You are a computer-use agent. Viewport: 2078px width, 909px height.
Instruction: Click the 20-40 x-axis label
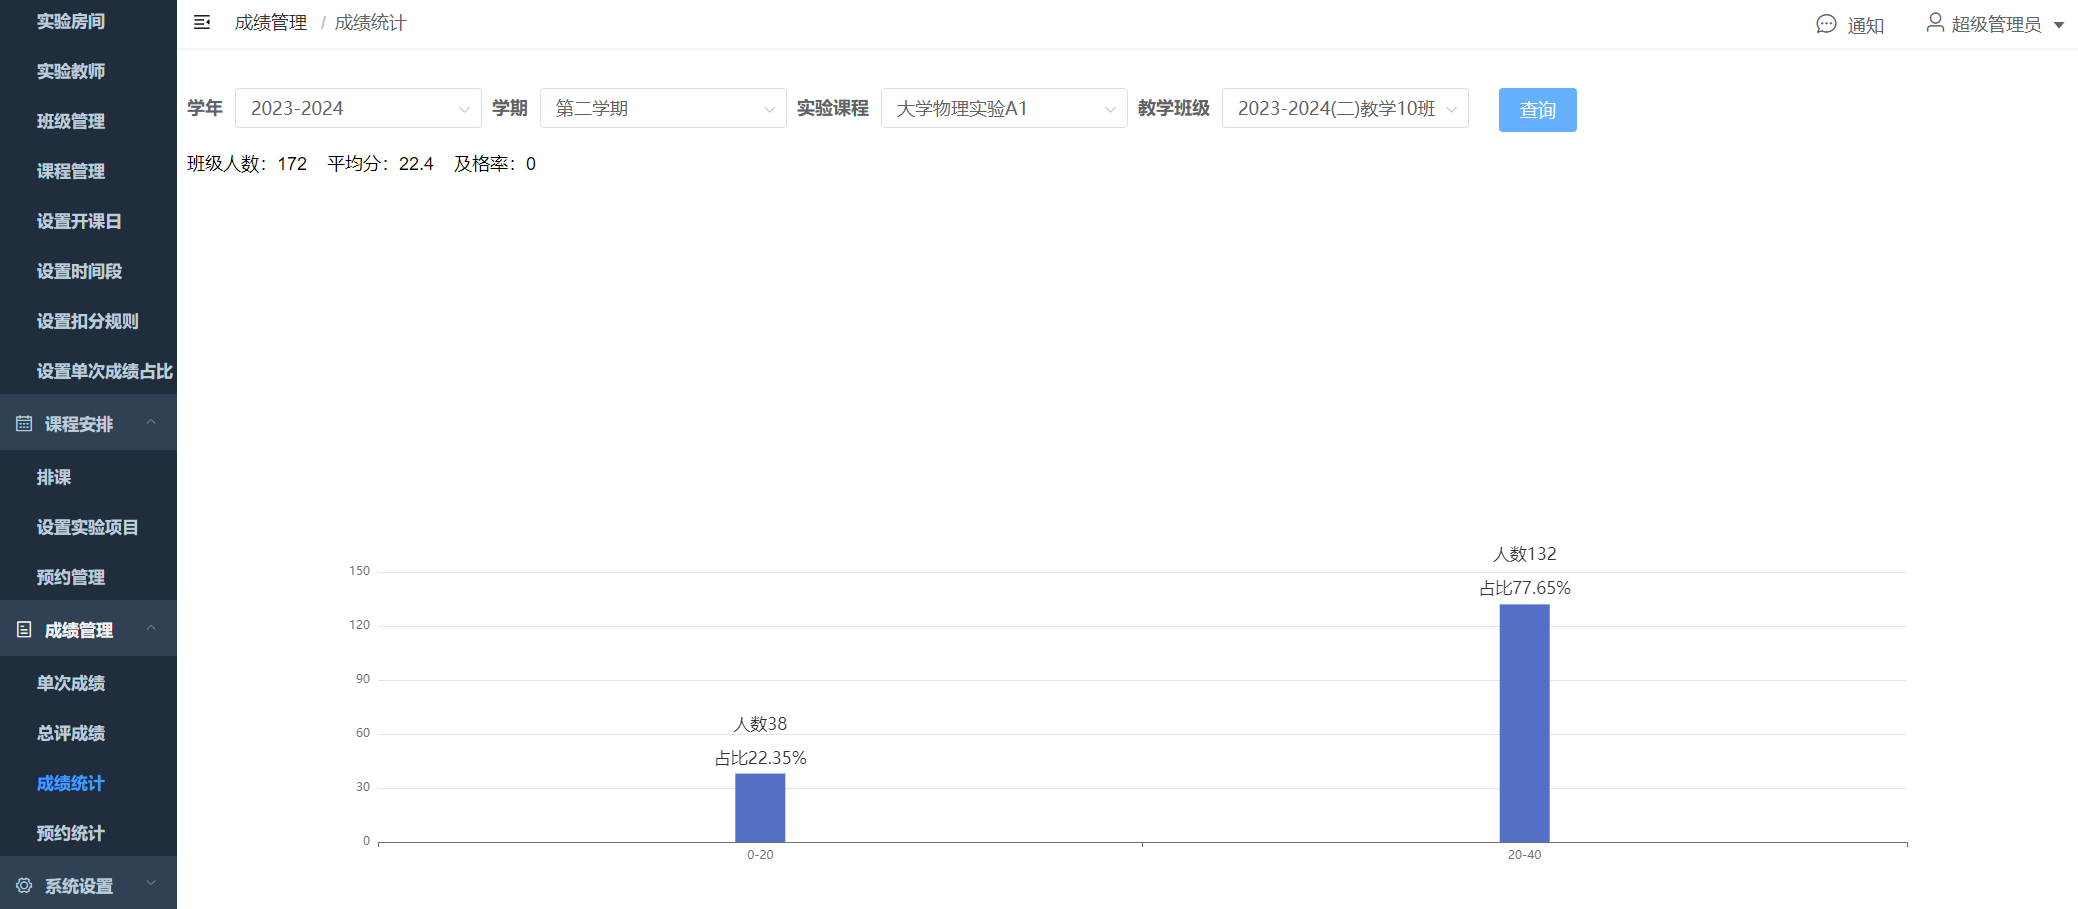(1524, 855)
